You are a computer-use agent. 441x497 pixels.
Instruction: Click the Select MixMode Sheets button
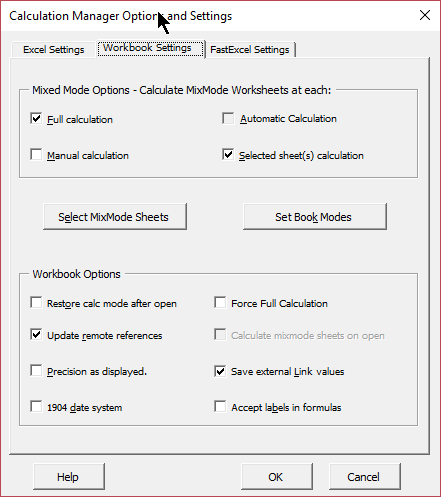click(x=115, y=217)
